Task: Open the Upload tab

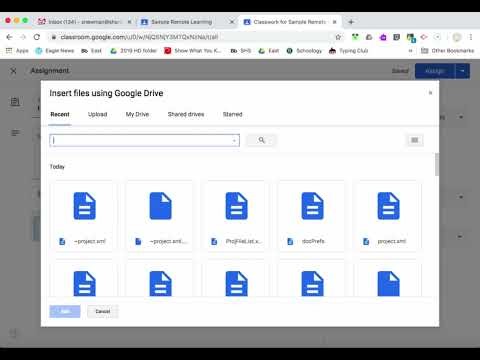Action: click(97, 114)
